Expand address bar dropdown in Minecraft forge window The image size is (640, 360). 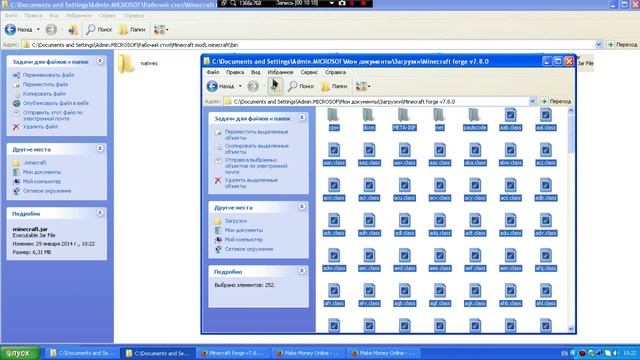point(532,101)
